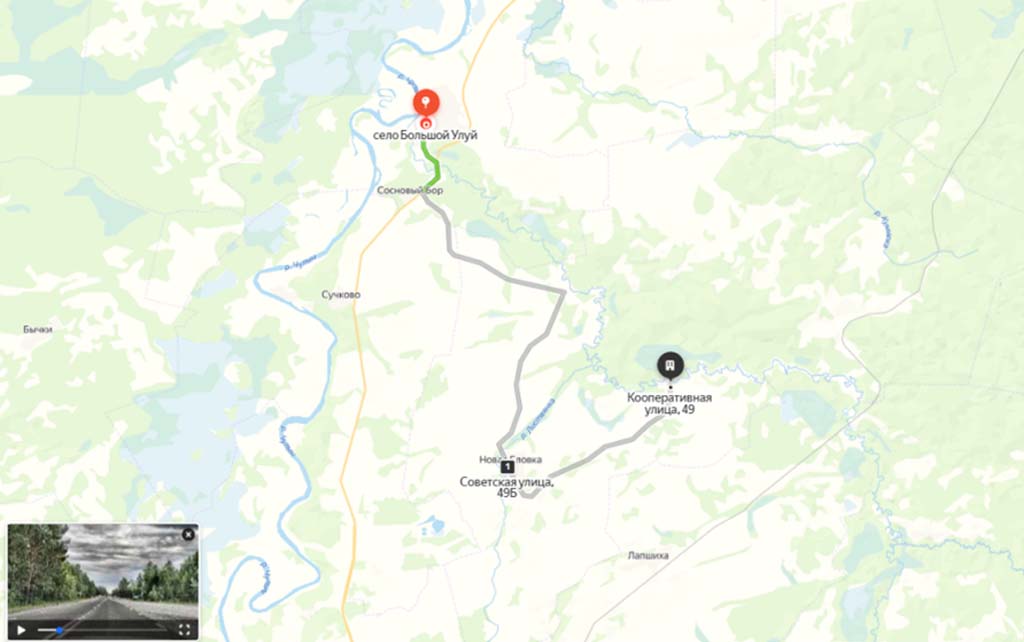
Task: Click the numbered waypoint 1 marker
Action: (x=507, y=467)
